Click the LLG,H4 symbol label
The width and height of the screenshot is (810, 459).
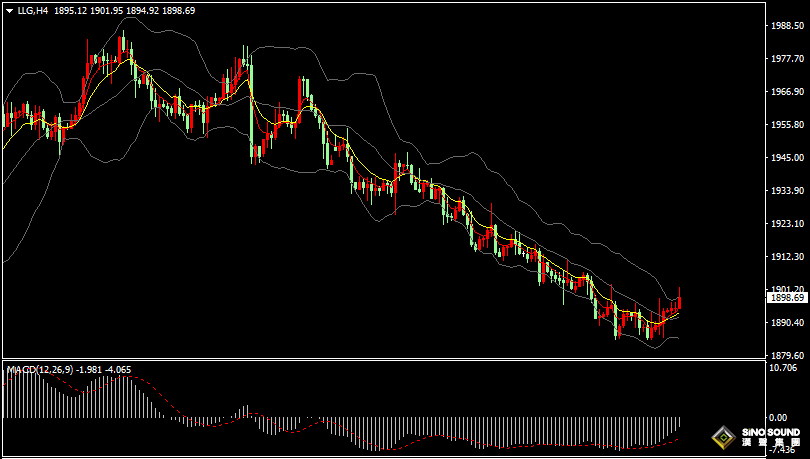tap(33, 10)
